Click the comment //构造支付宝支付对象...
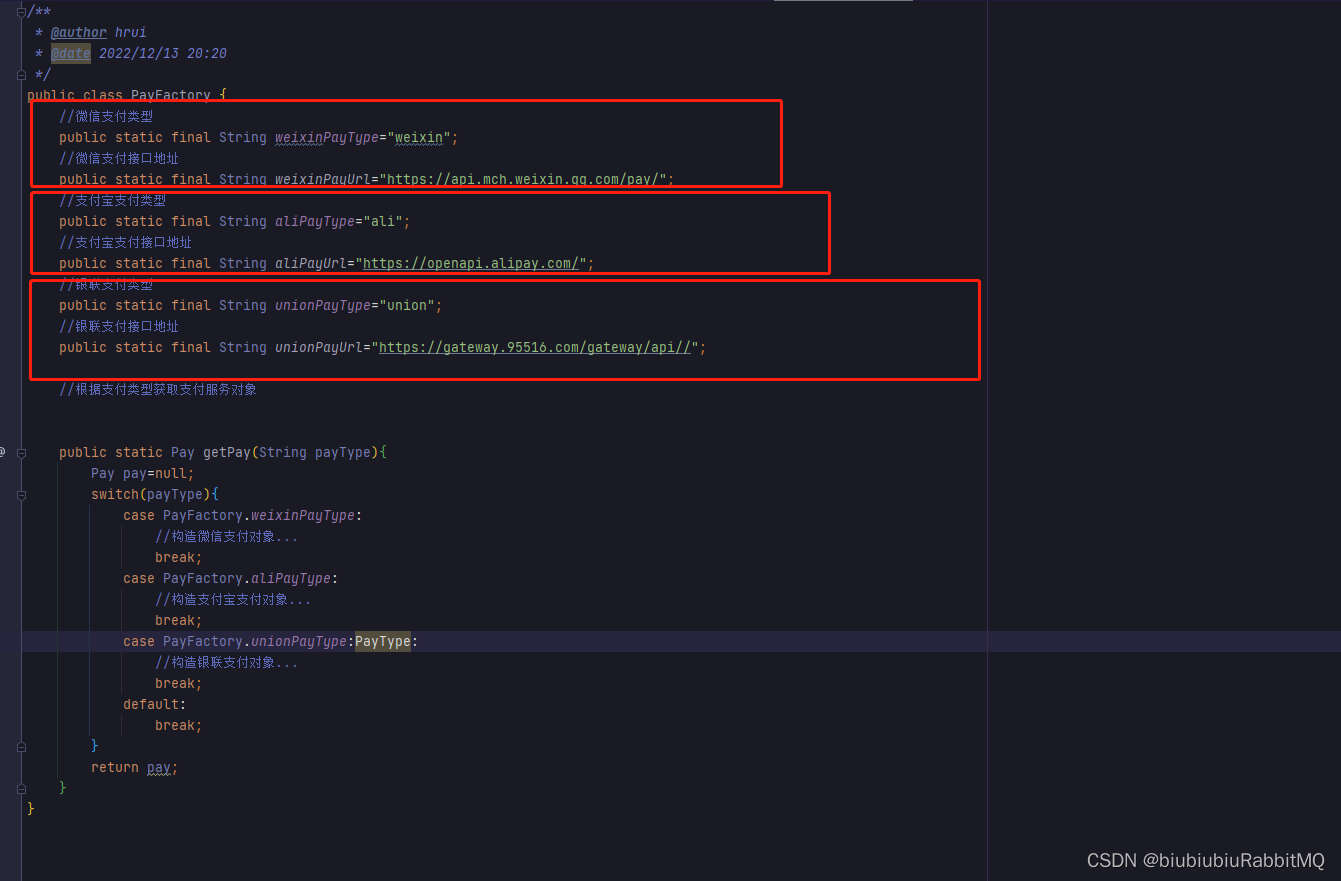1341x881 pixels. pyautogui.click(x=233, y=600)
